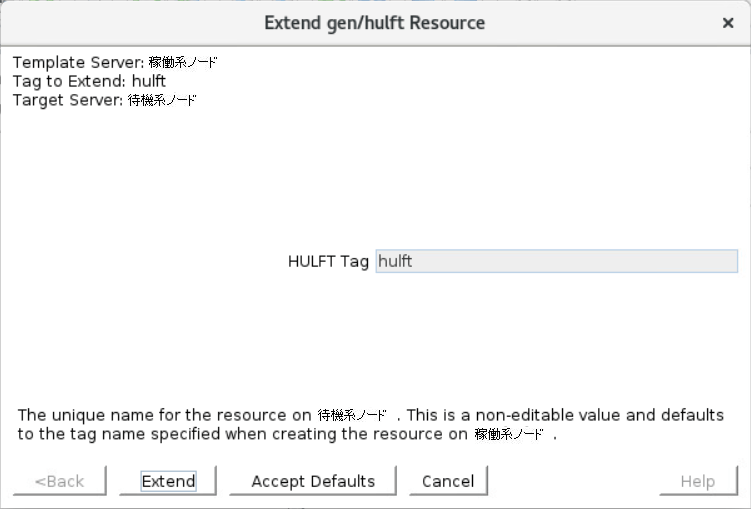The width and height of the screenshot is (751, 509).
Task: Click the 'Template Server' text line
Action: click(x=115, y=62)
